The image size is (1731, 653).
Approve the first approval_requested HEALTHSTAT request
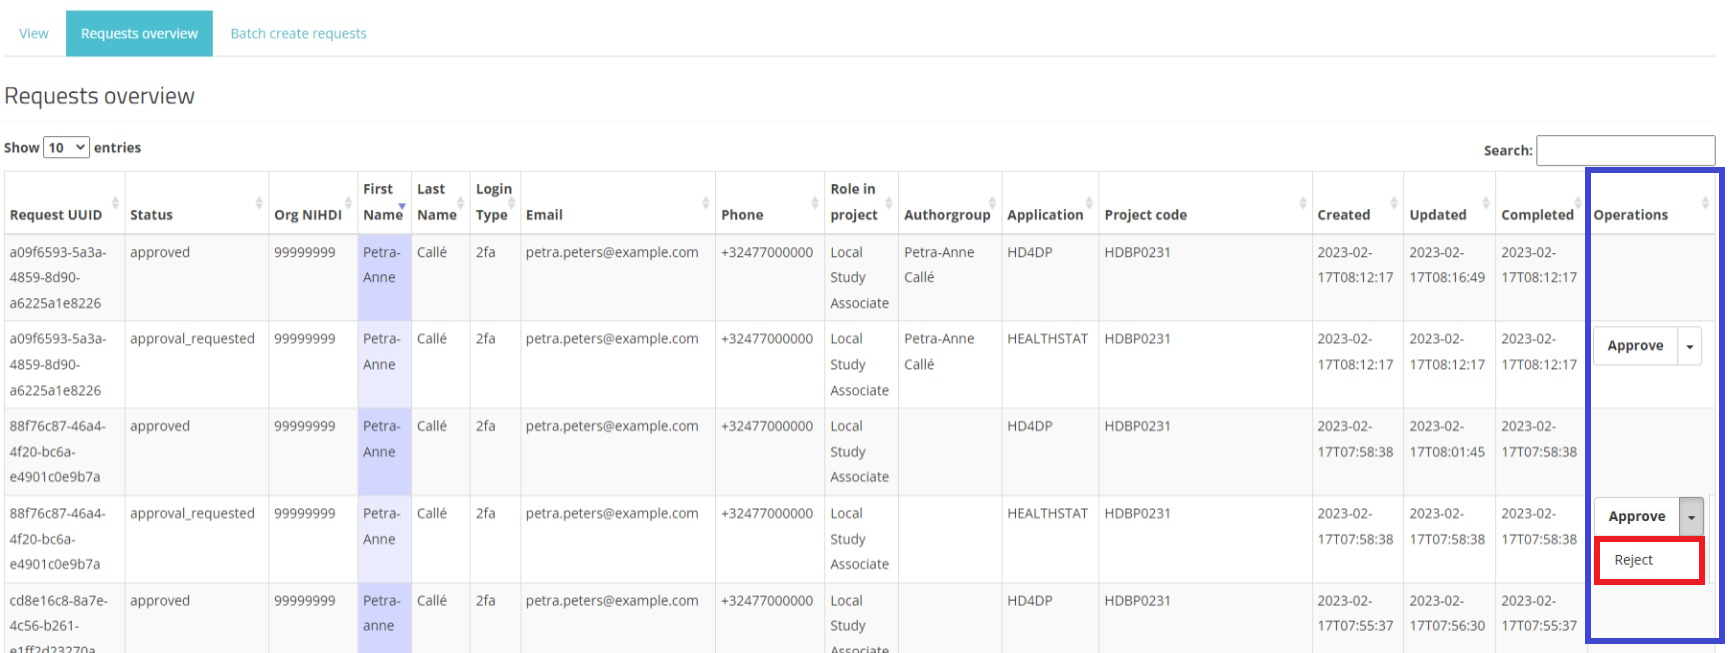tap(1635, 346)
